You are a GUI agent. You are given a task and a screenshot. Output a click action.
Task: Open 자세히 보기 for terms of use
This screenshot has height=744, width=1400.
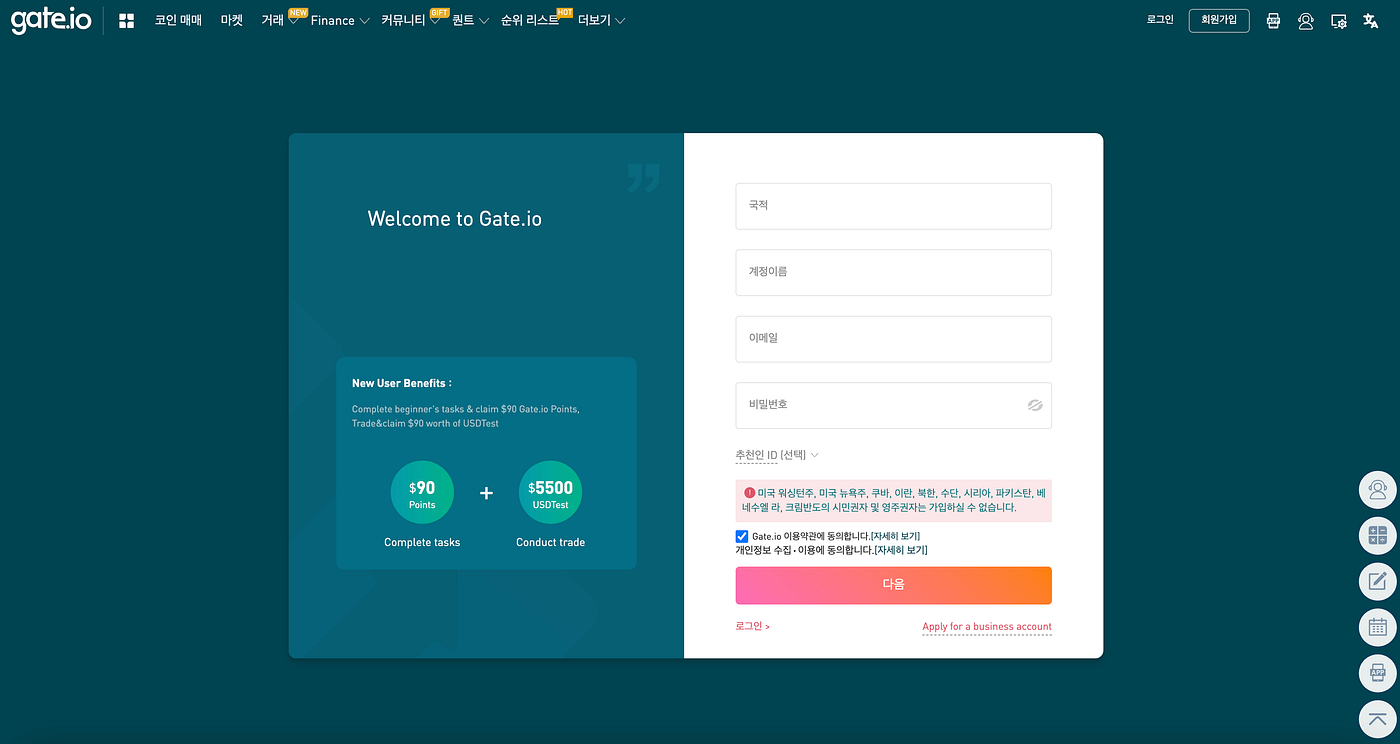click(895, 537)
